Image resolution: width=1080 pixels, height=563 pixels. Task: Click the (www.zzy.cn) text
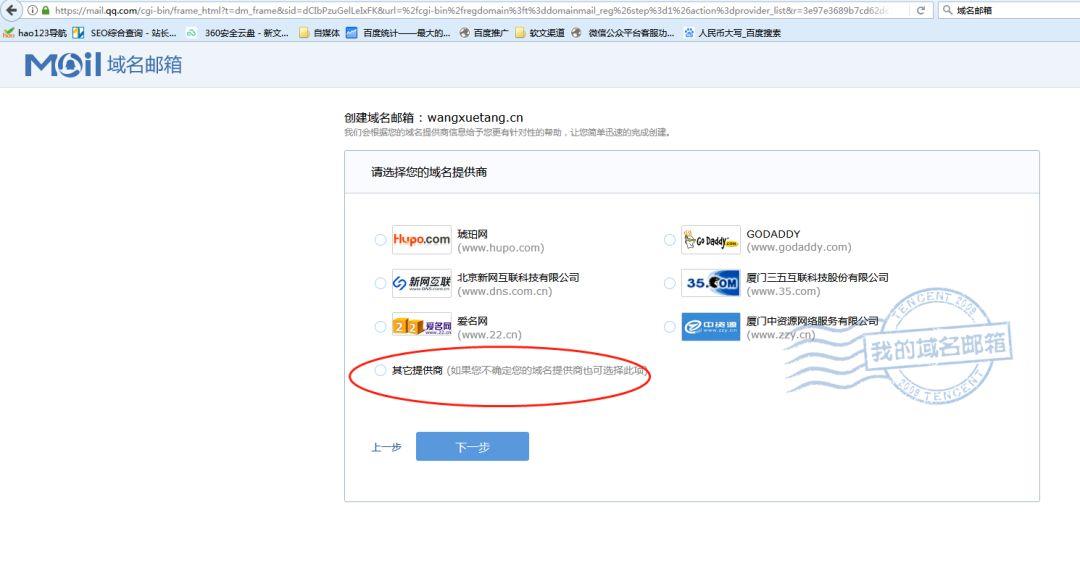[x=781, y=335]
